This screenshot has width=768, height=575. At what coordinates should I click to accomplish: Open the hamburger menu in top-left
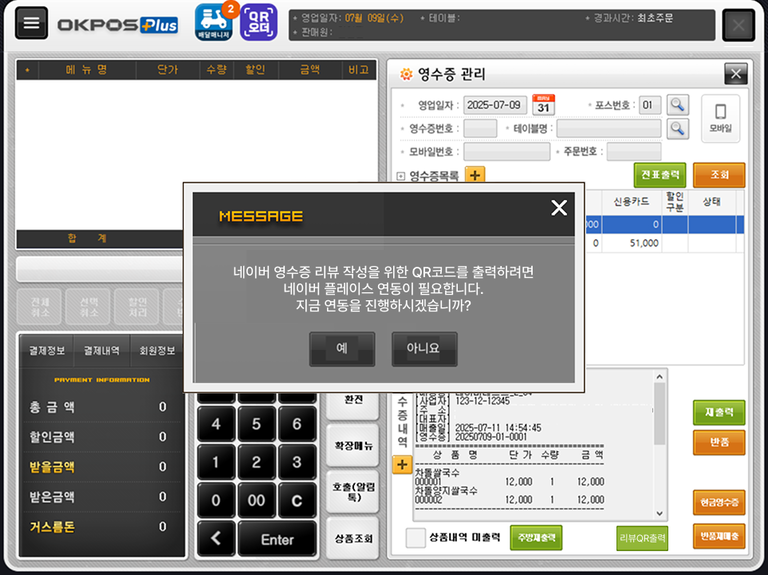click(x=32, y=24)
